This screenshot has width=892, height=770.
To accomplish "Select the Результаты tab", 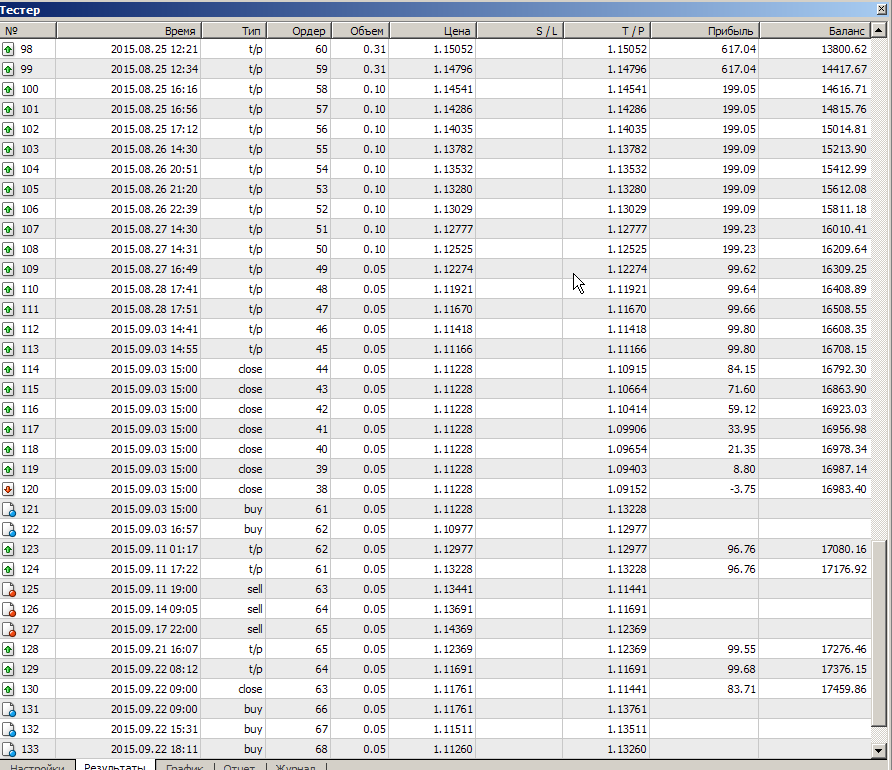I will click(115, 765).
